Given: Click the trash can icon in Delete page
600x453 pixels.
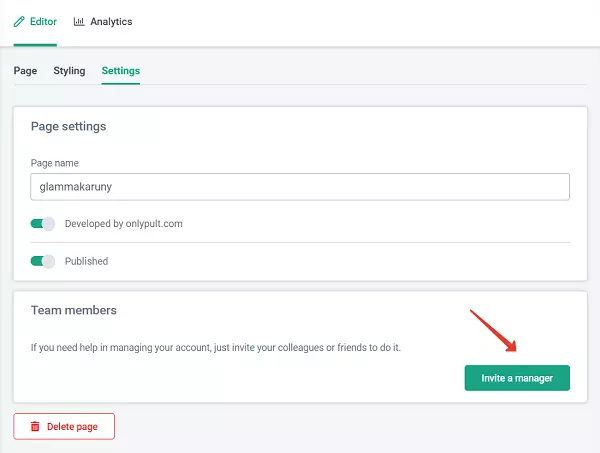Looking at the screenshot, I should click(35, 427).
